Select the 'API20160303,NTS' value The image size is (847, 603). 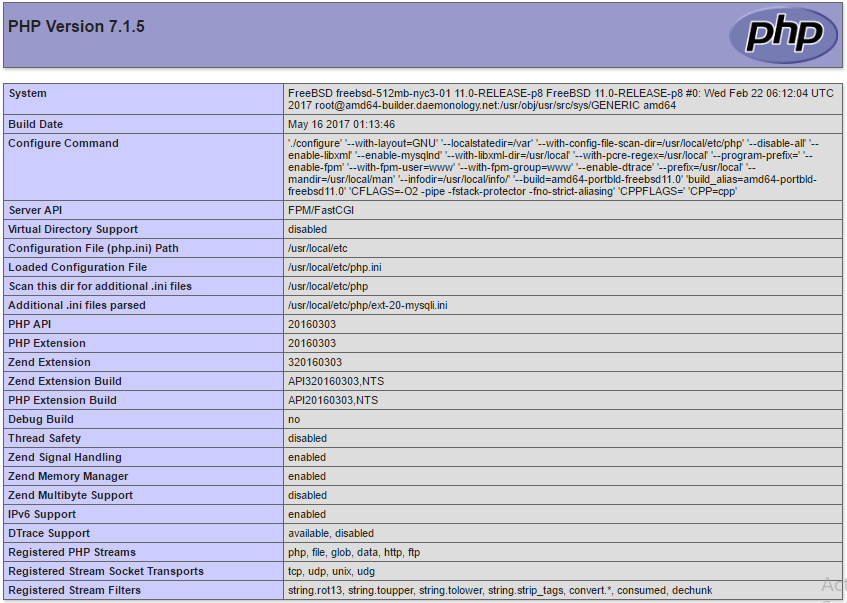(x=333, y=400)
